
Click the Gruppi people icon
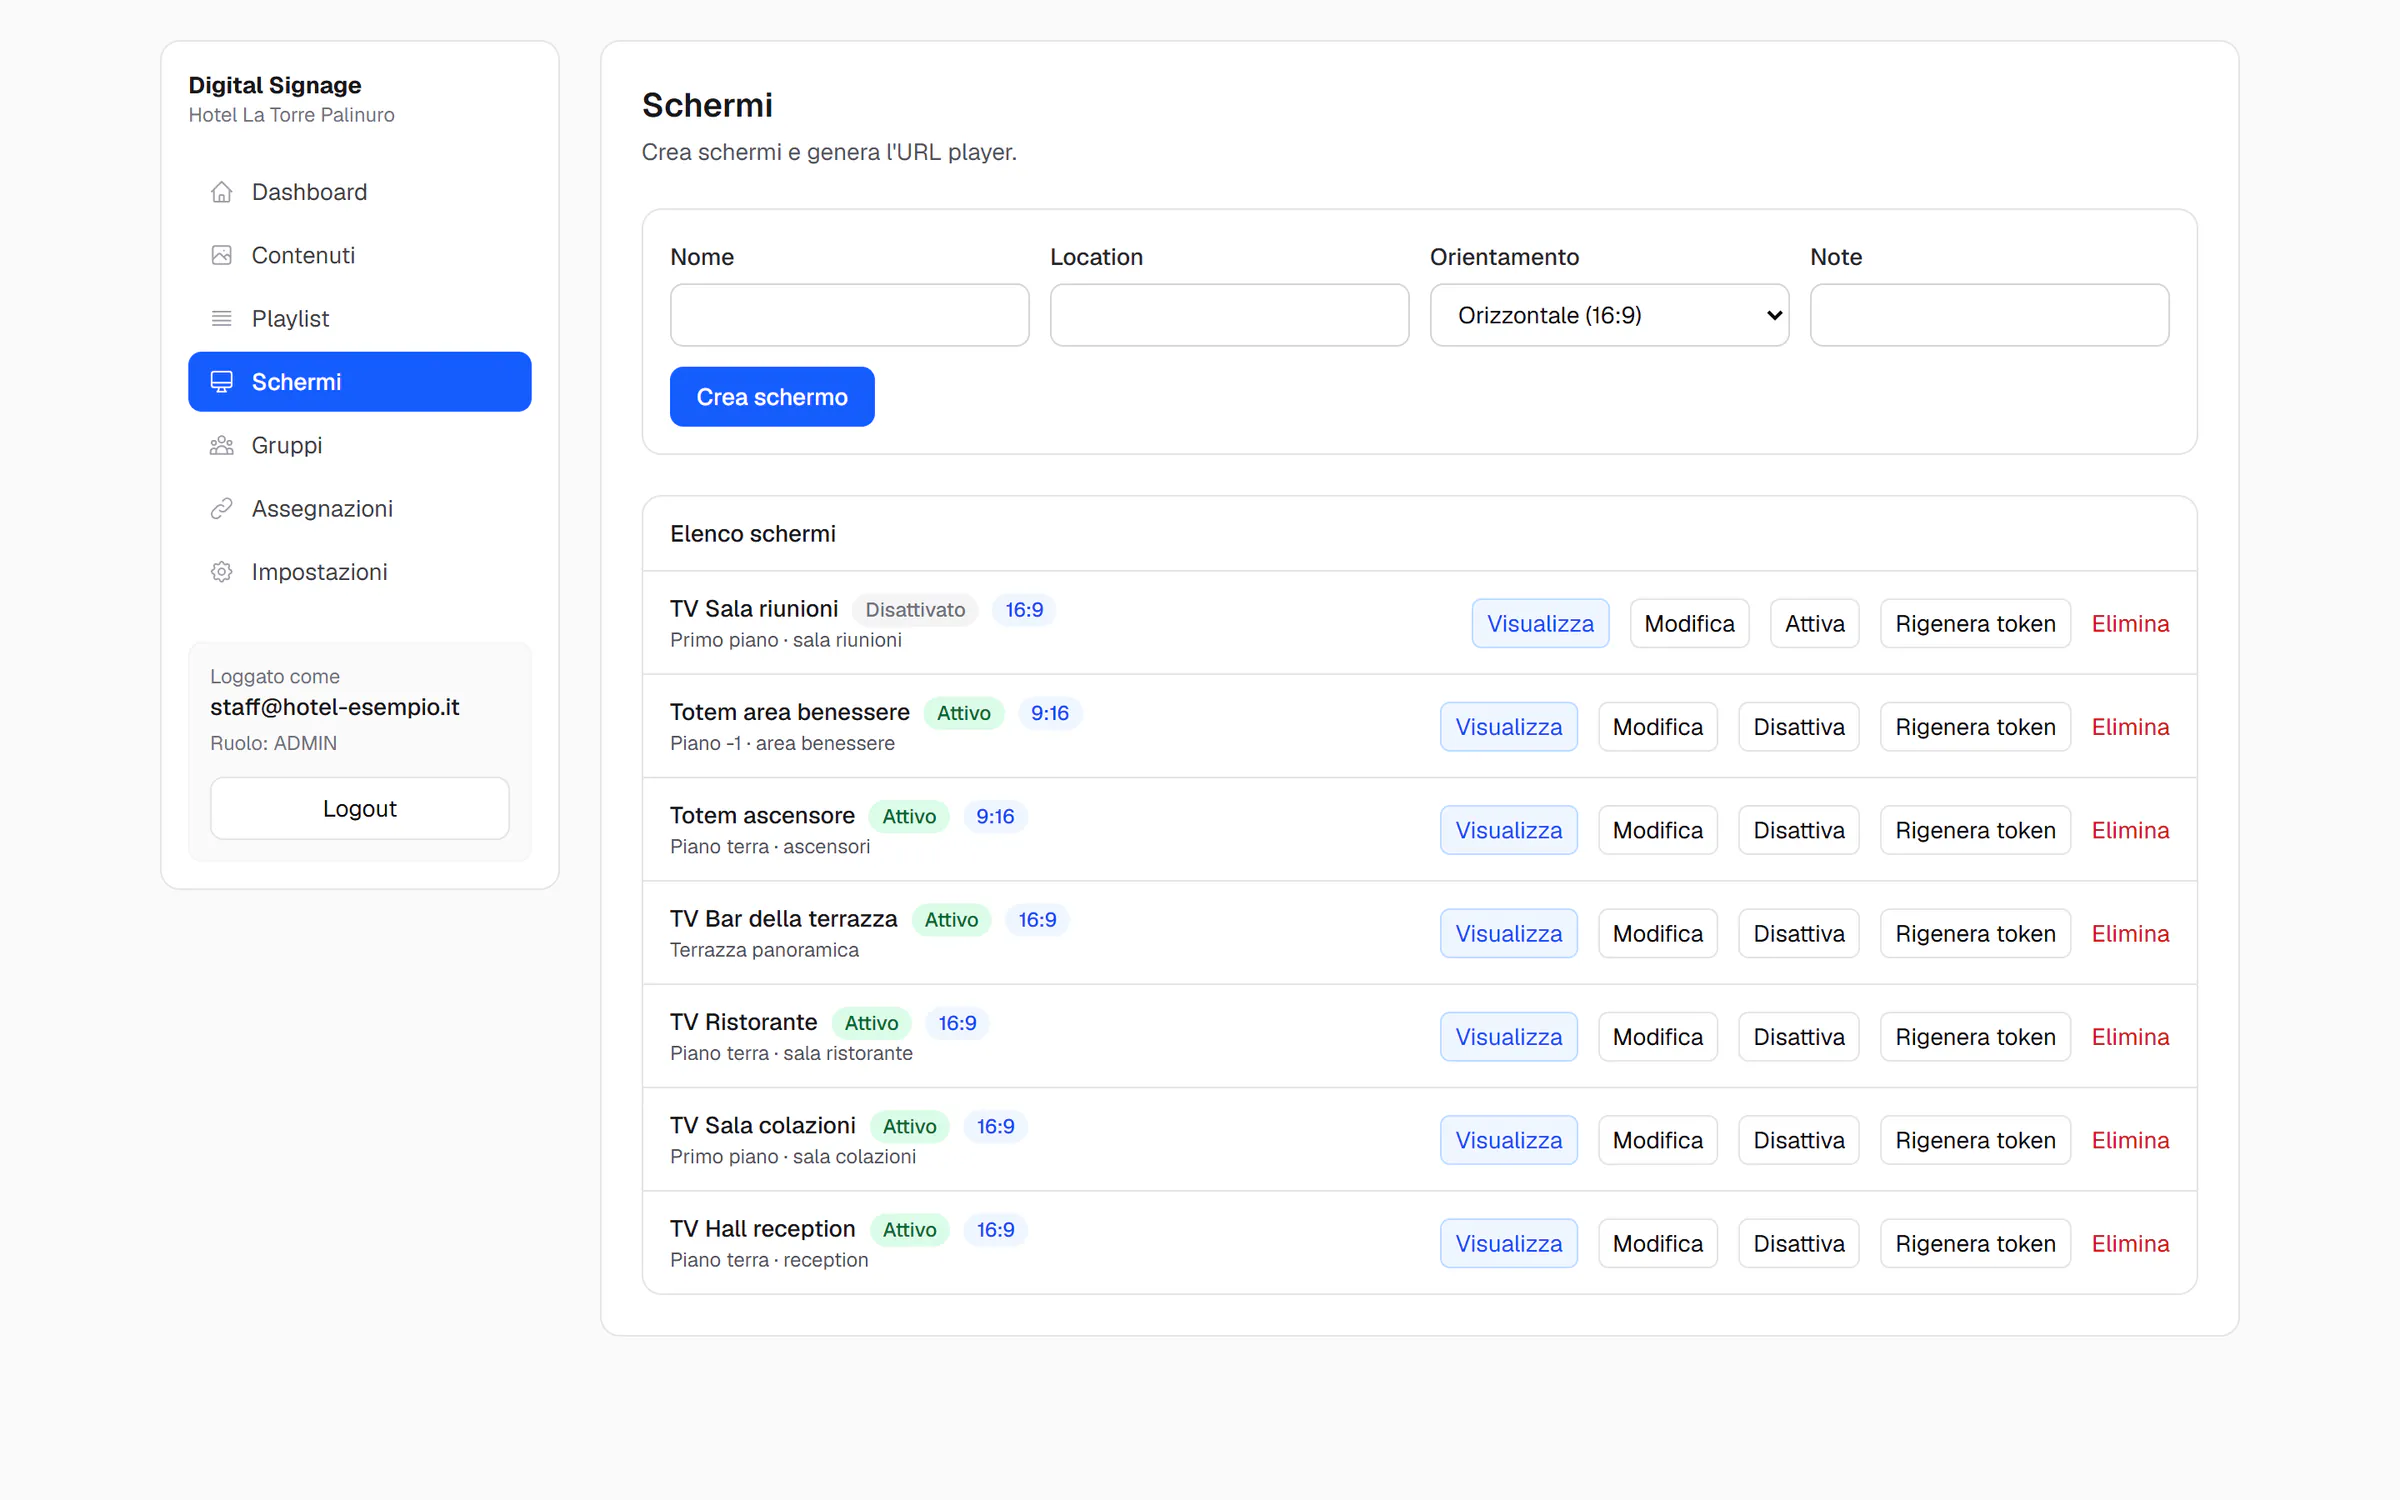tap(221, 445)
